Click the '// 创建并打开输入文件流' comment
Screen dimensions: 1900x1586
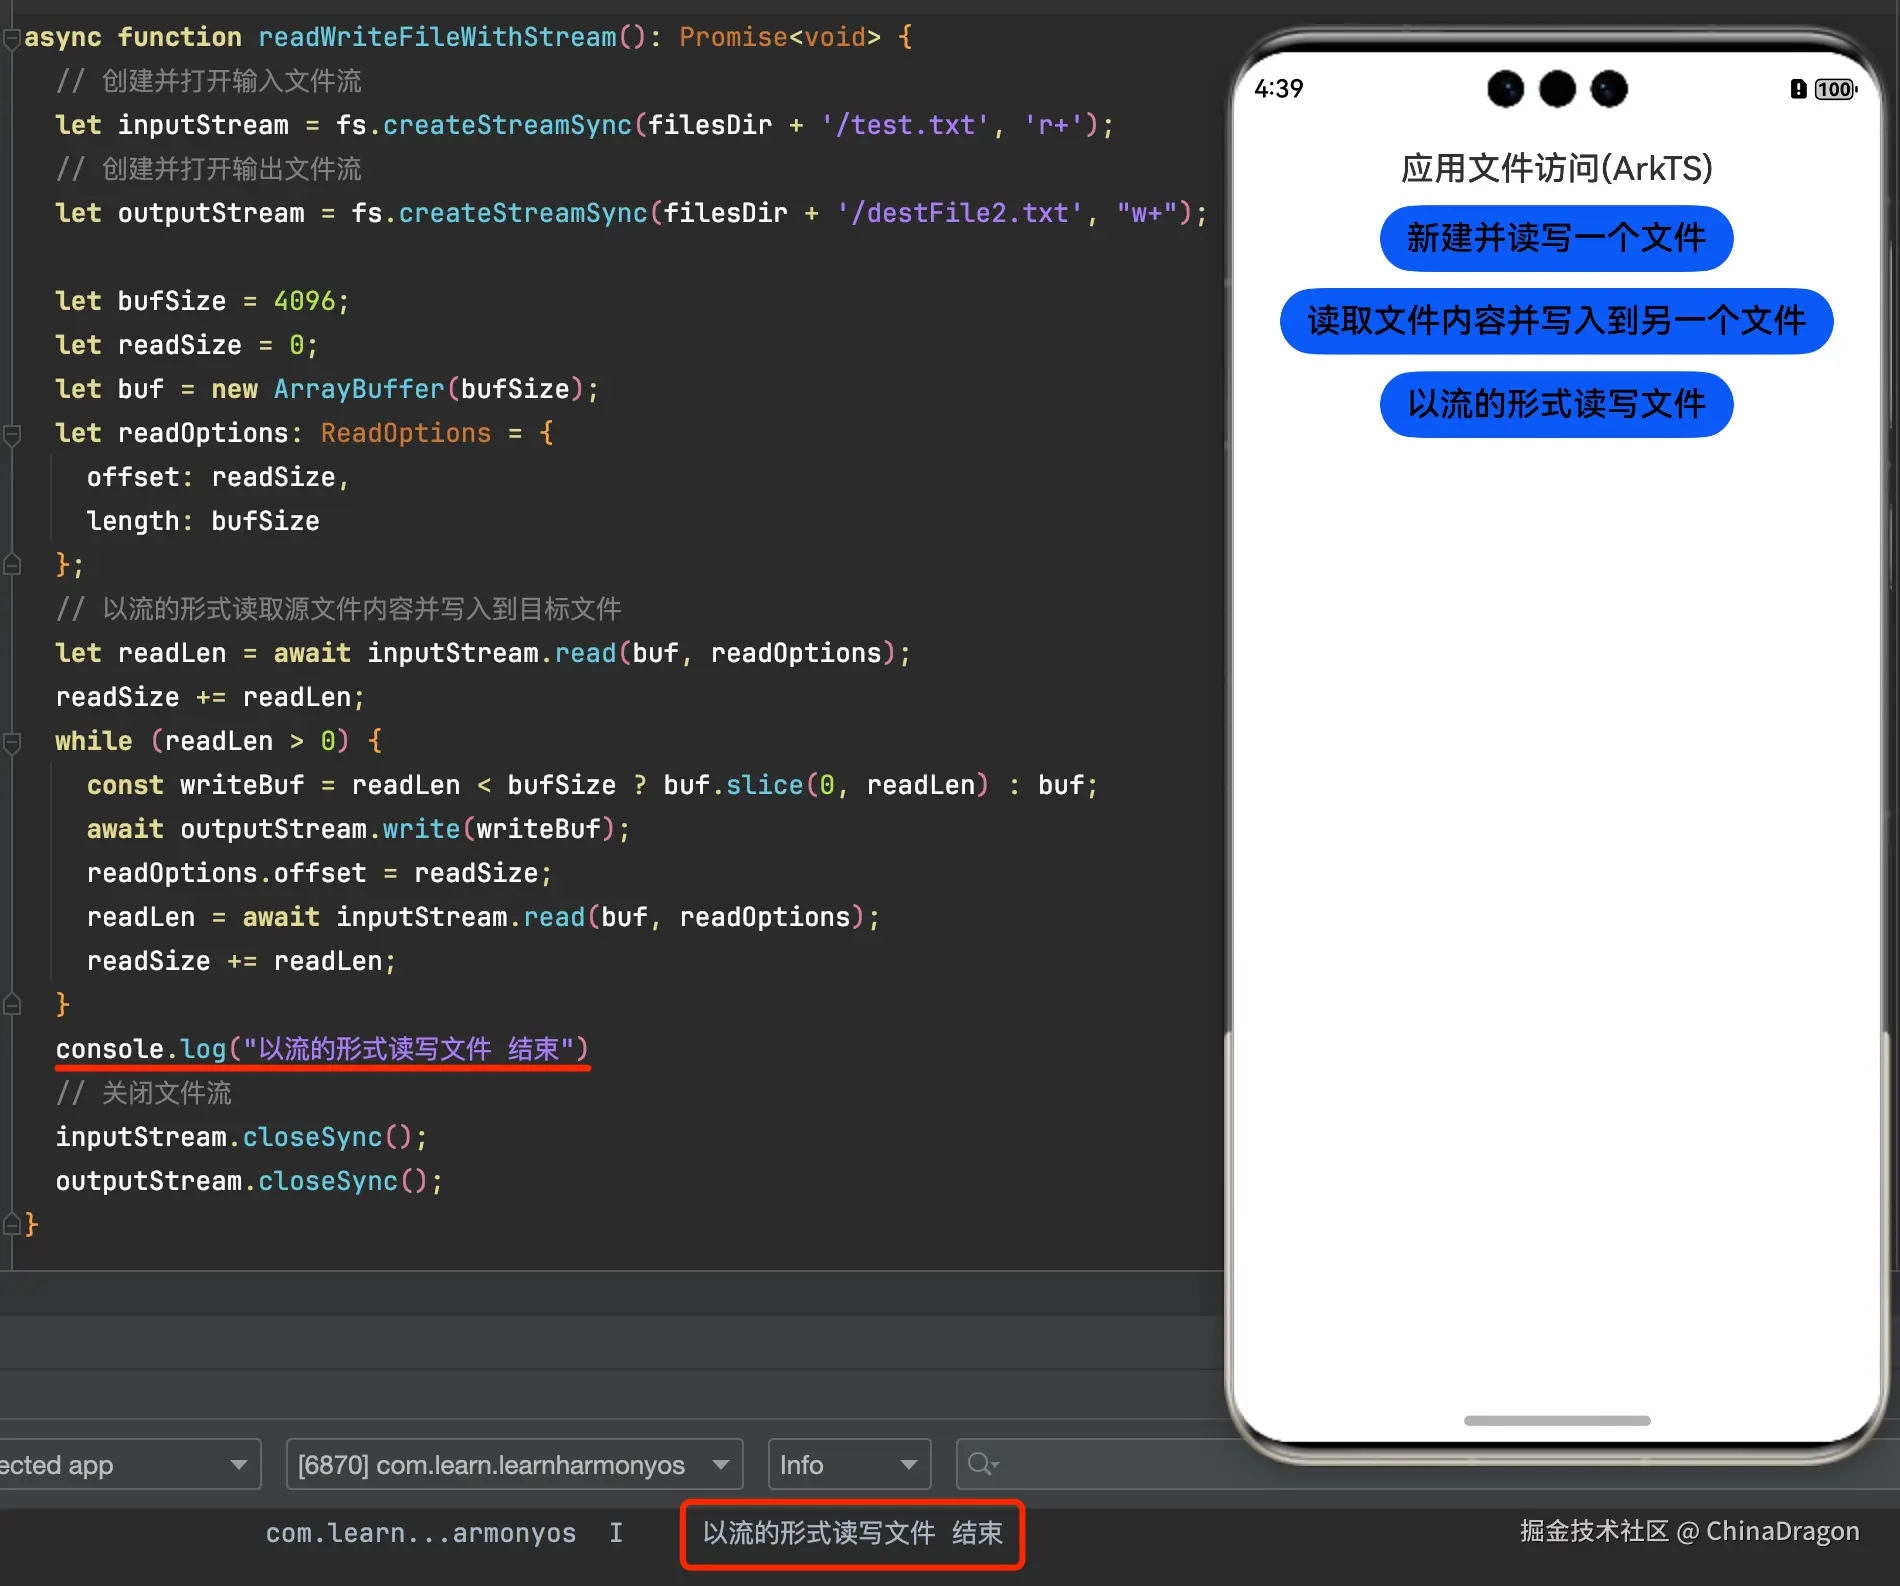point(208,81)
